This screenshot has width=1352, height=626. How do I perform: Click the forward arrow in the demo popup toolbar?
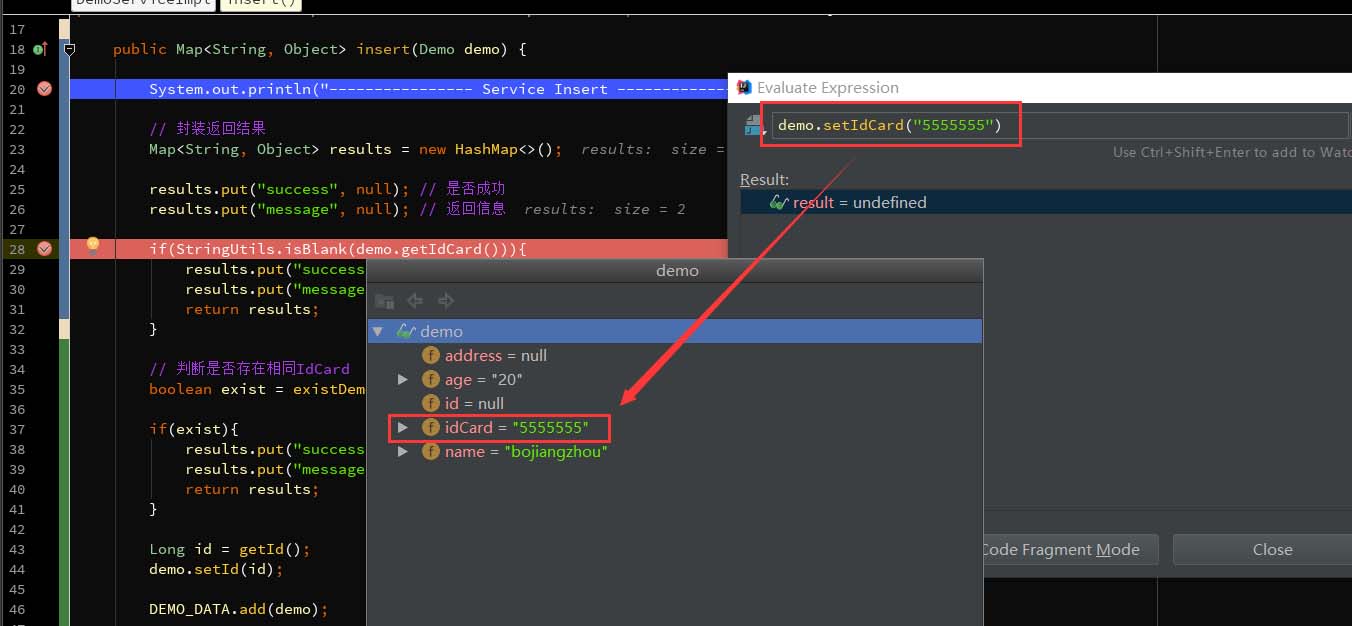tap(446, 300)
